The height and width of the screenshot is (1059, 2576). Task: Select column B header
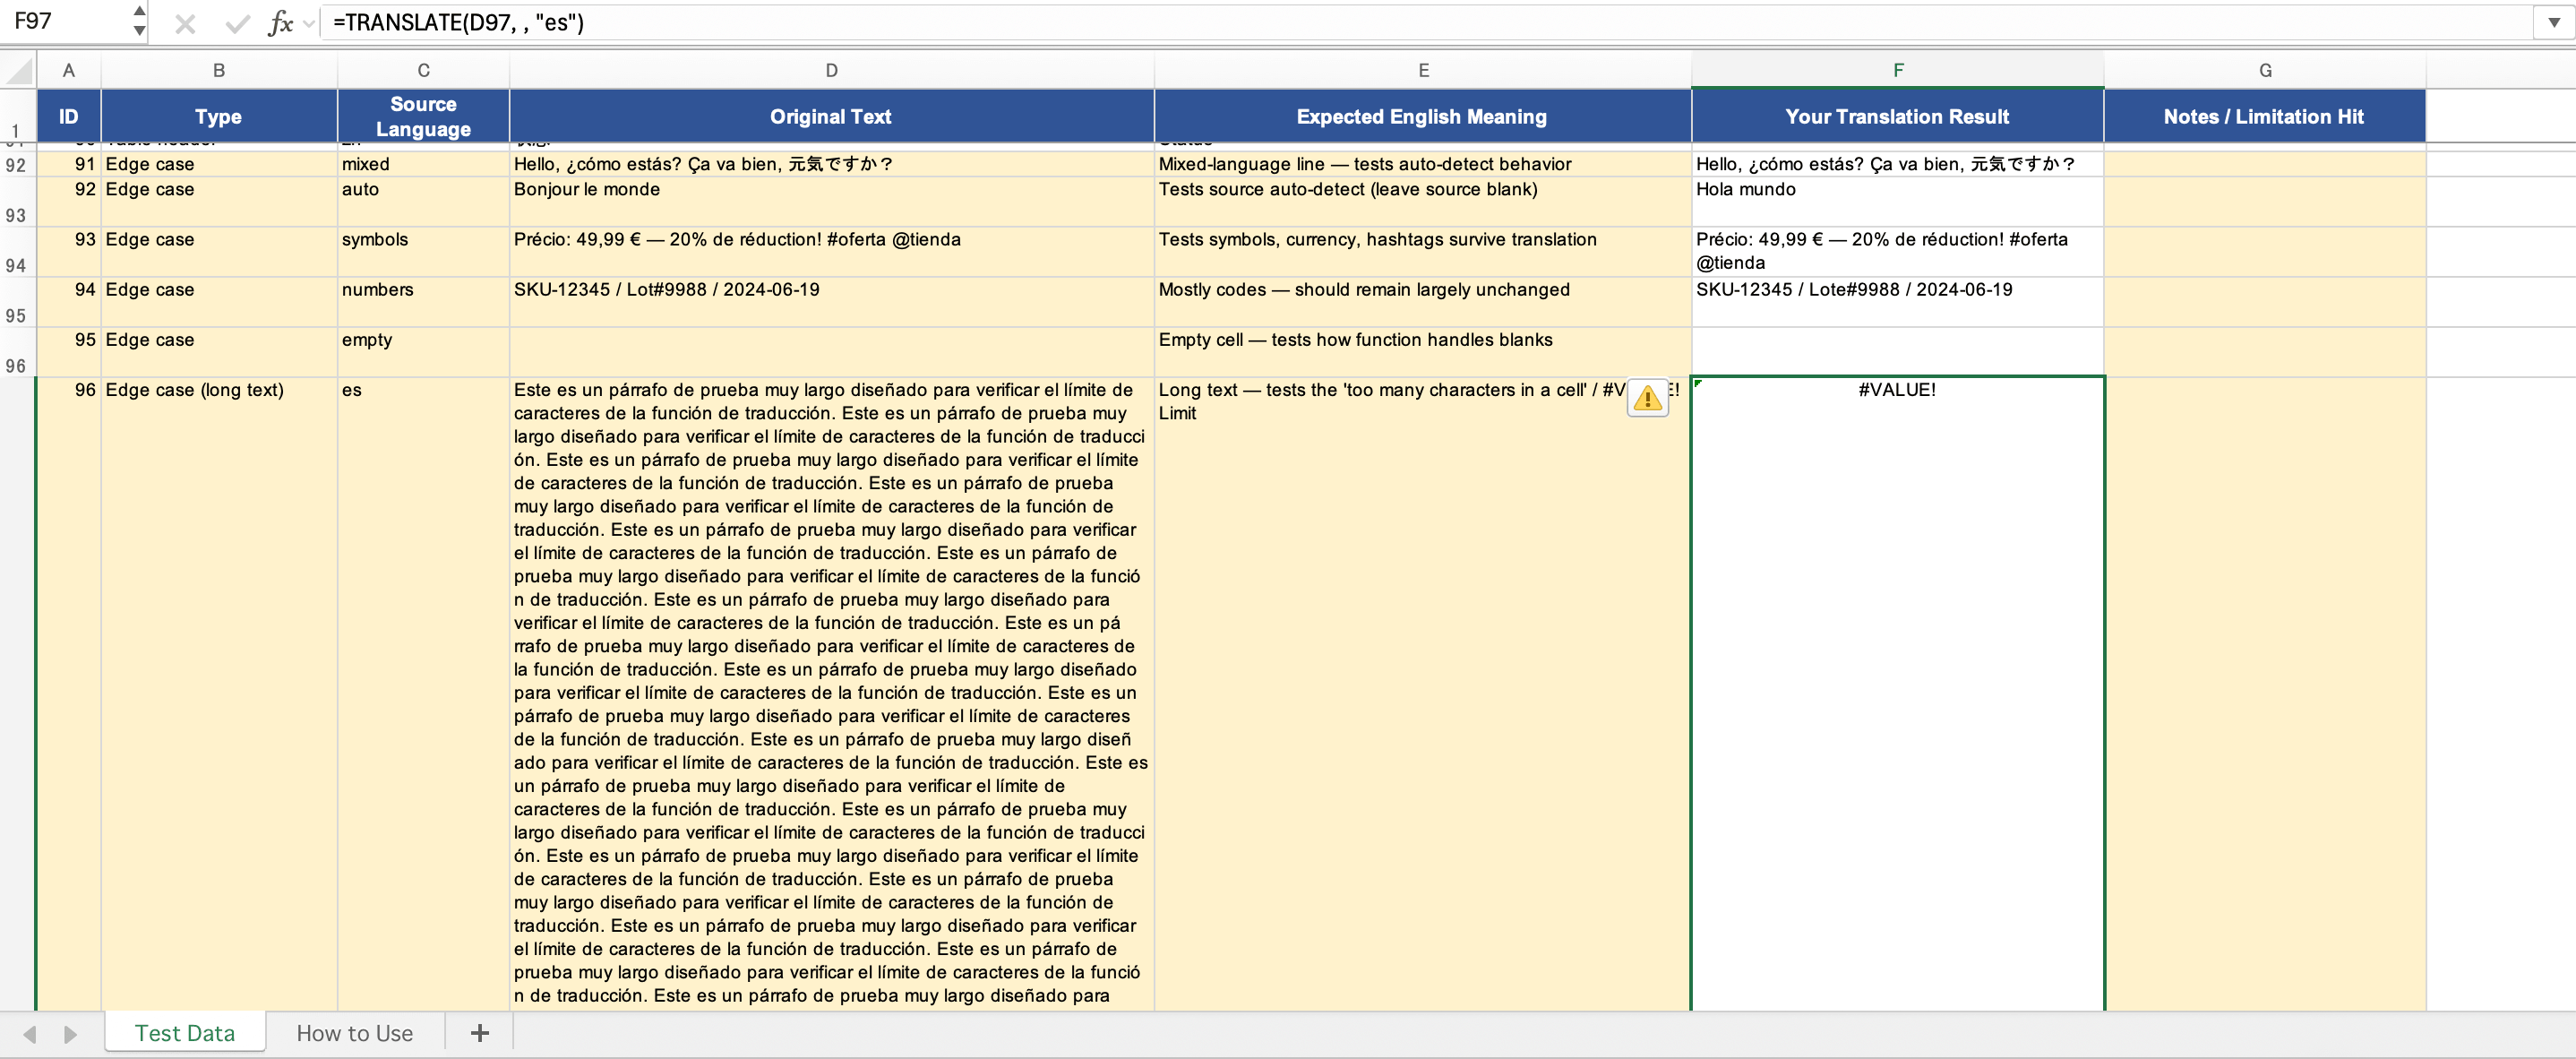pos(219,70)
